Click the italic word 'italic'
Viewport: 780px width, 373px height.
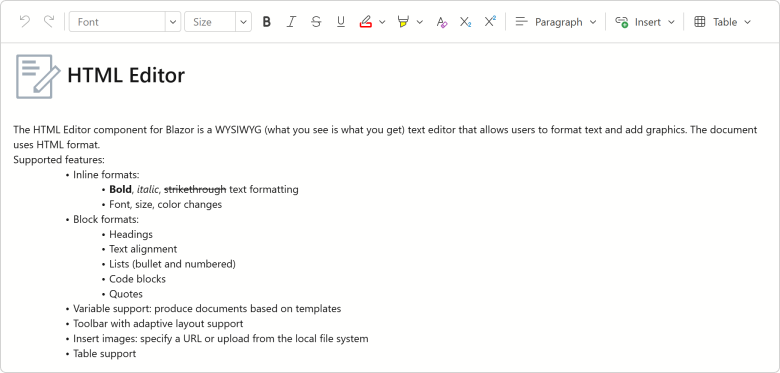point(148,189)
